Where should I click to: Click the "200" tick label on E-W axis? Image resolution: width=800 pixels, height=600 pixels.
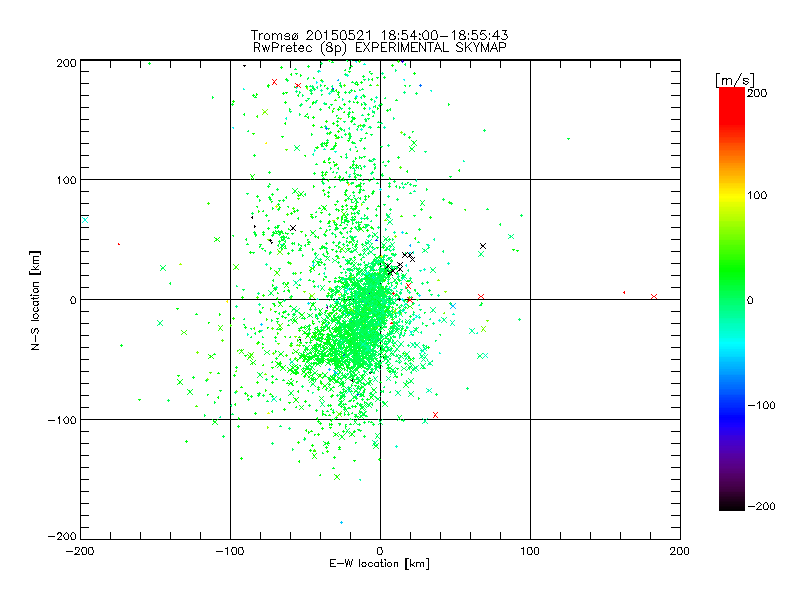[x=680, y=552]
